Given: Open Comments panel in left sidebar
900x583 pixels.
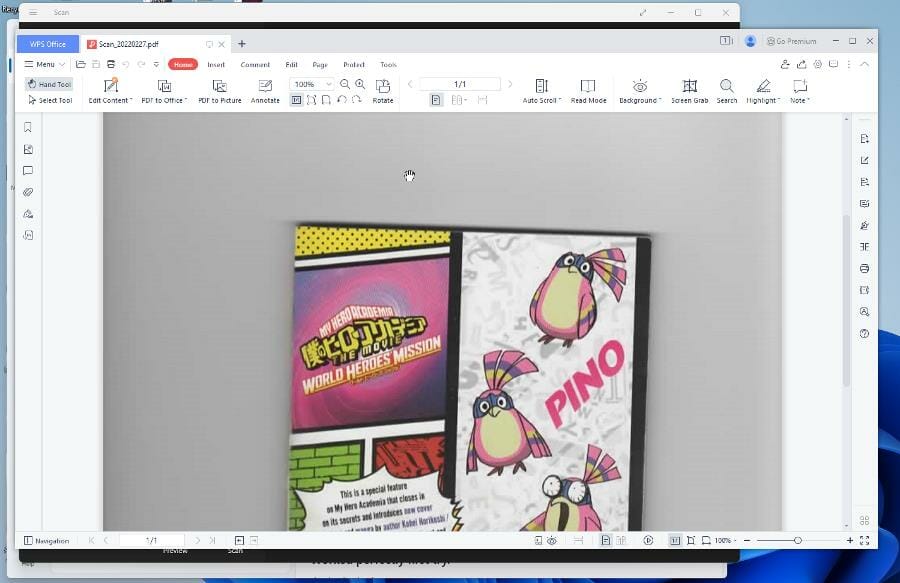Looking at the screenshot, I should (x=28, y=170).
